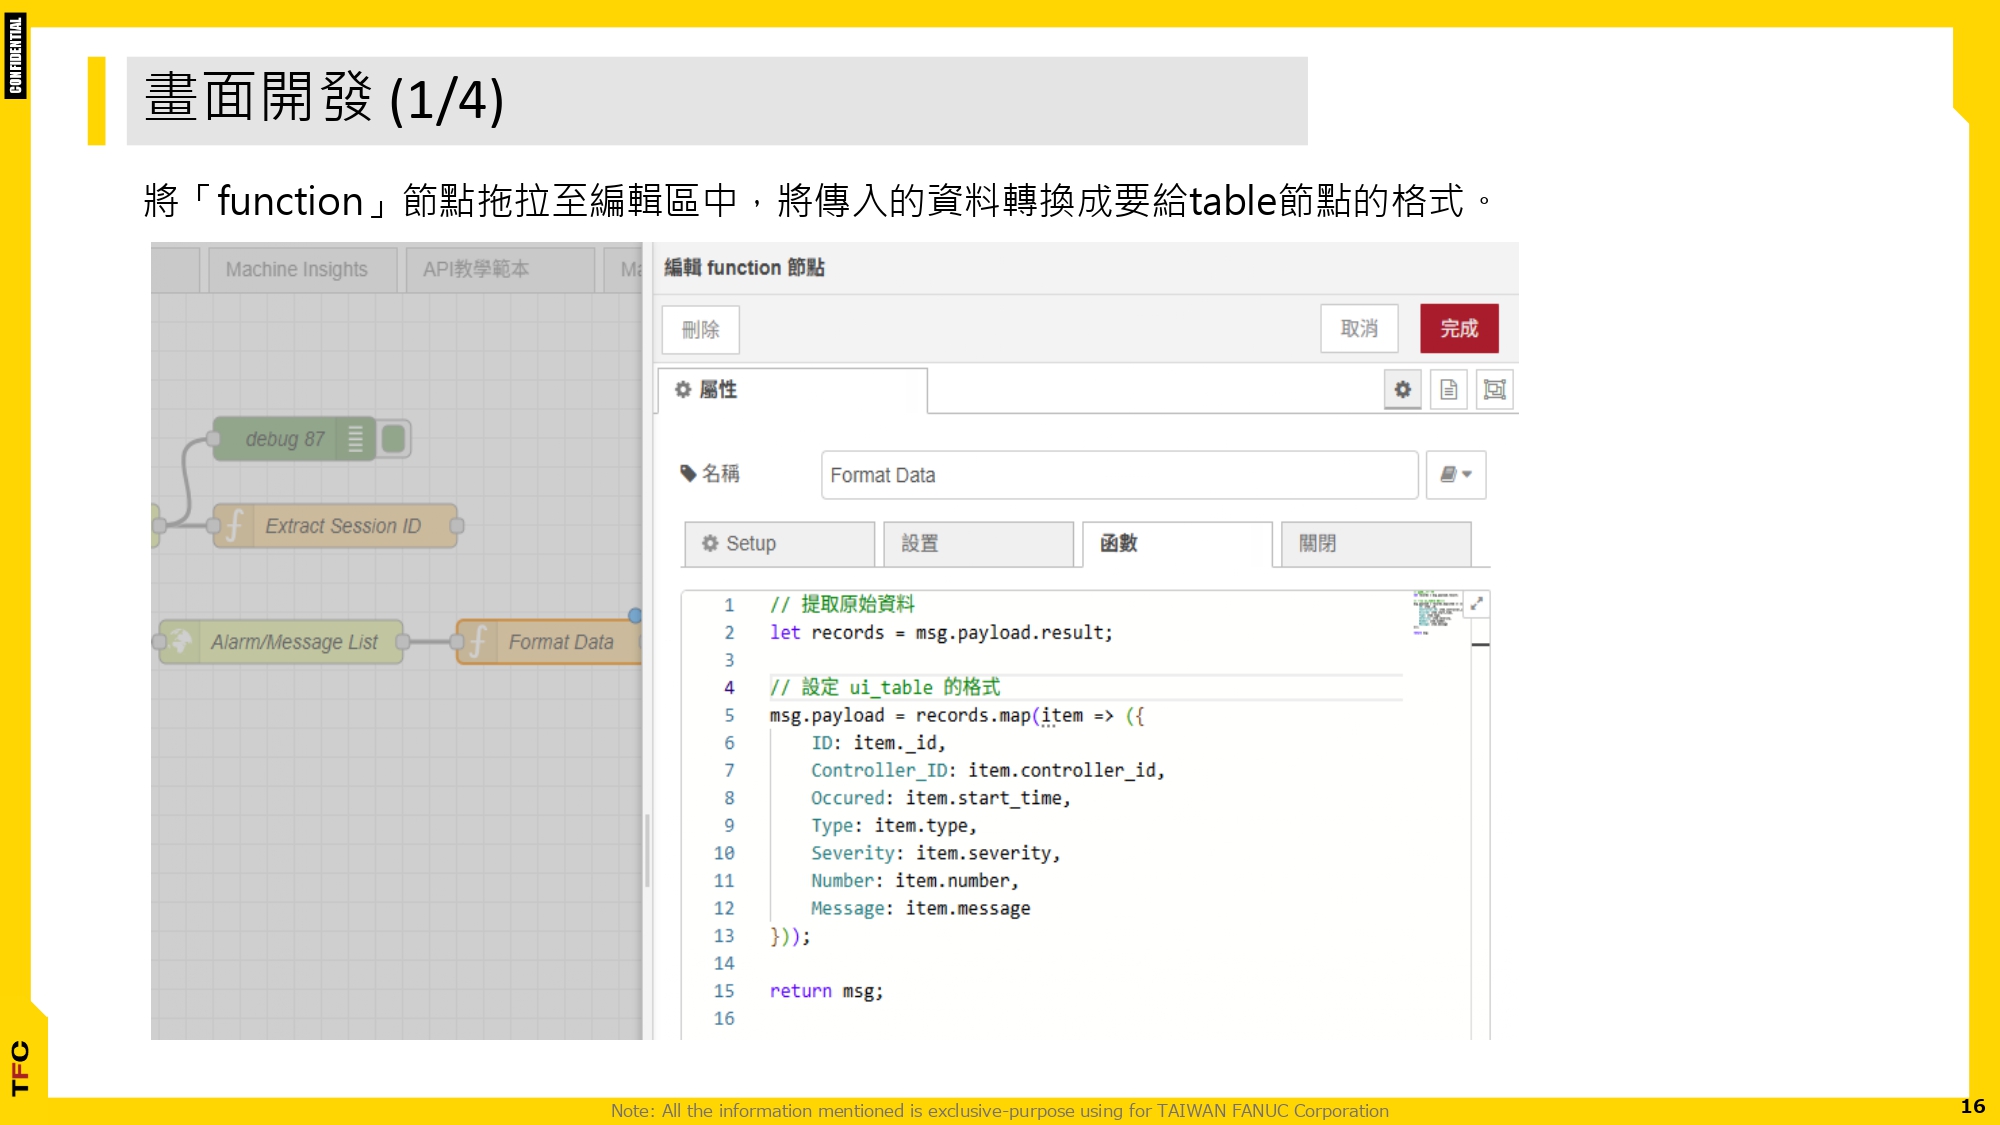The image size is (2000, 1125).
Task: Switch to the 設置 tab
Action: click(977, 543)
